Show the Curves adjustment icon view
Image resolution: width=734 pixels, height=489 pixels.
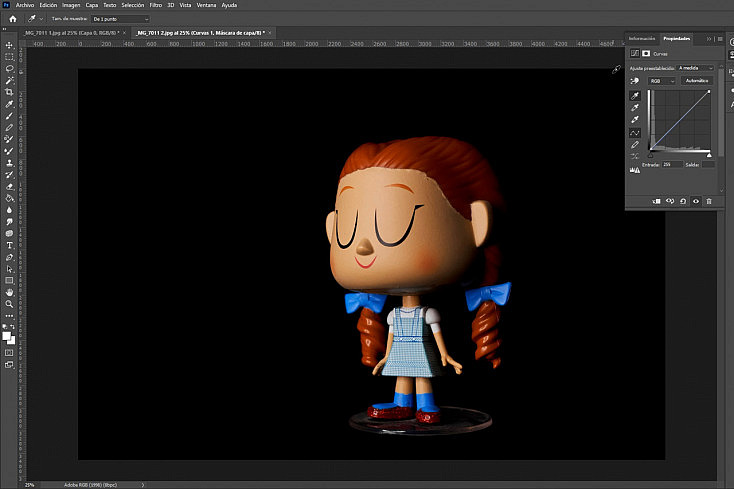tap(635, 53)
